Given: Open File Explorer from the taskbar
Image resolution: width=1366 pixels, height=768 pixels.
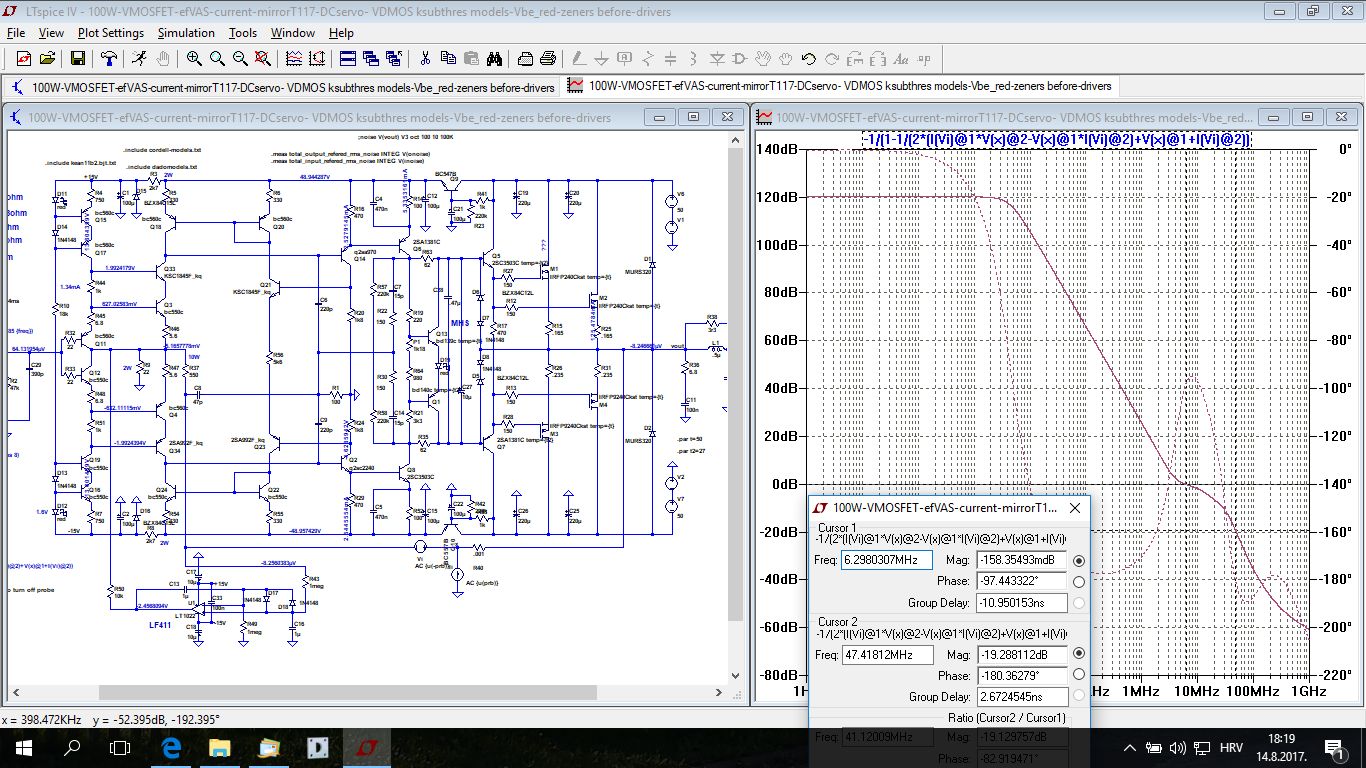Looking at the screenshot, I should [x=219, y=747].
